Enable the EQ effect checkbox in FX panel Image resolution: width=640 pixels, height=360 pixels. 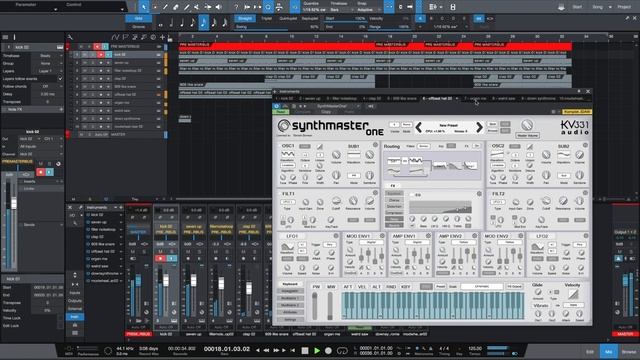pyautogui.click(x=411, y=195)
